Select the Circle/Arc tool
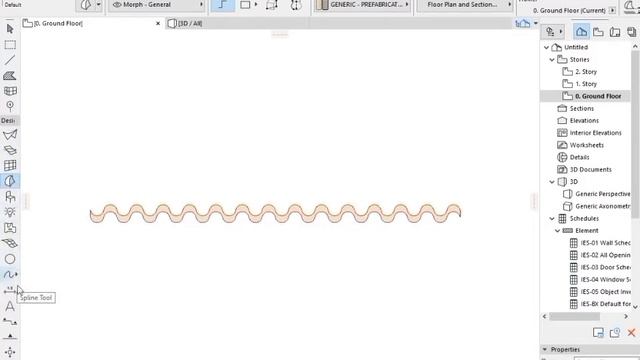The height and width of the screenshot is (360, 640). [x=10, y=259]
